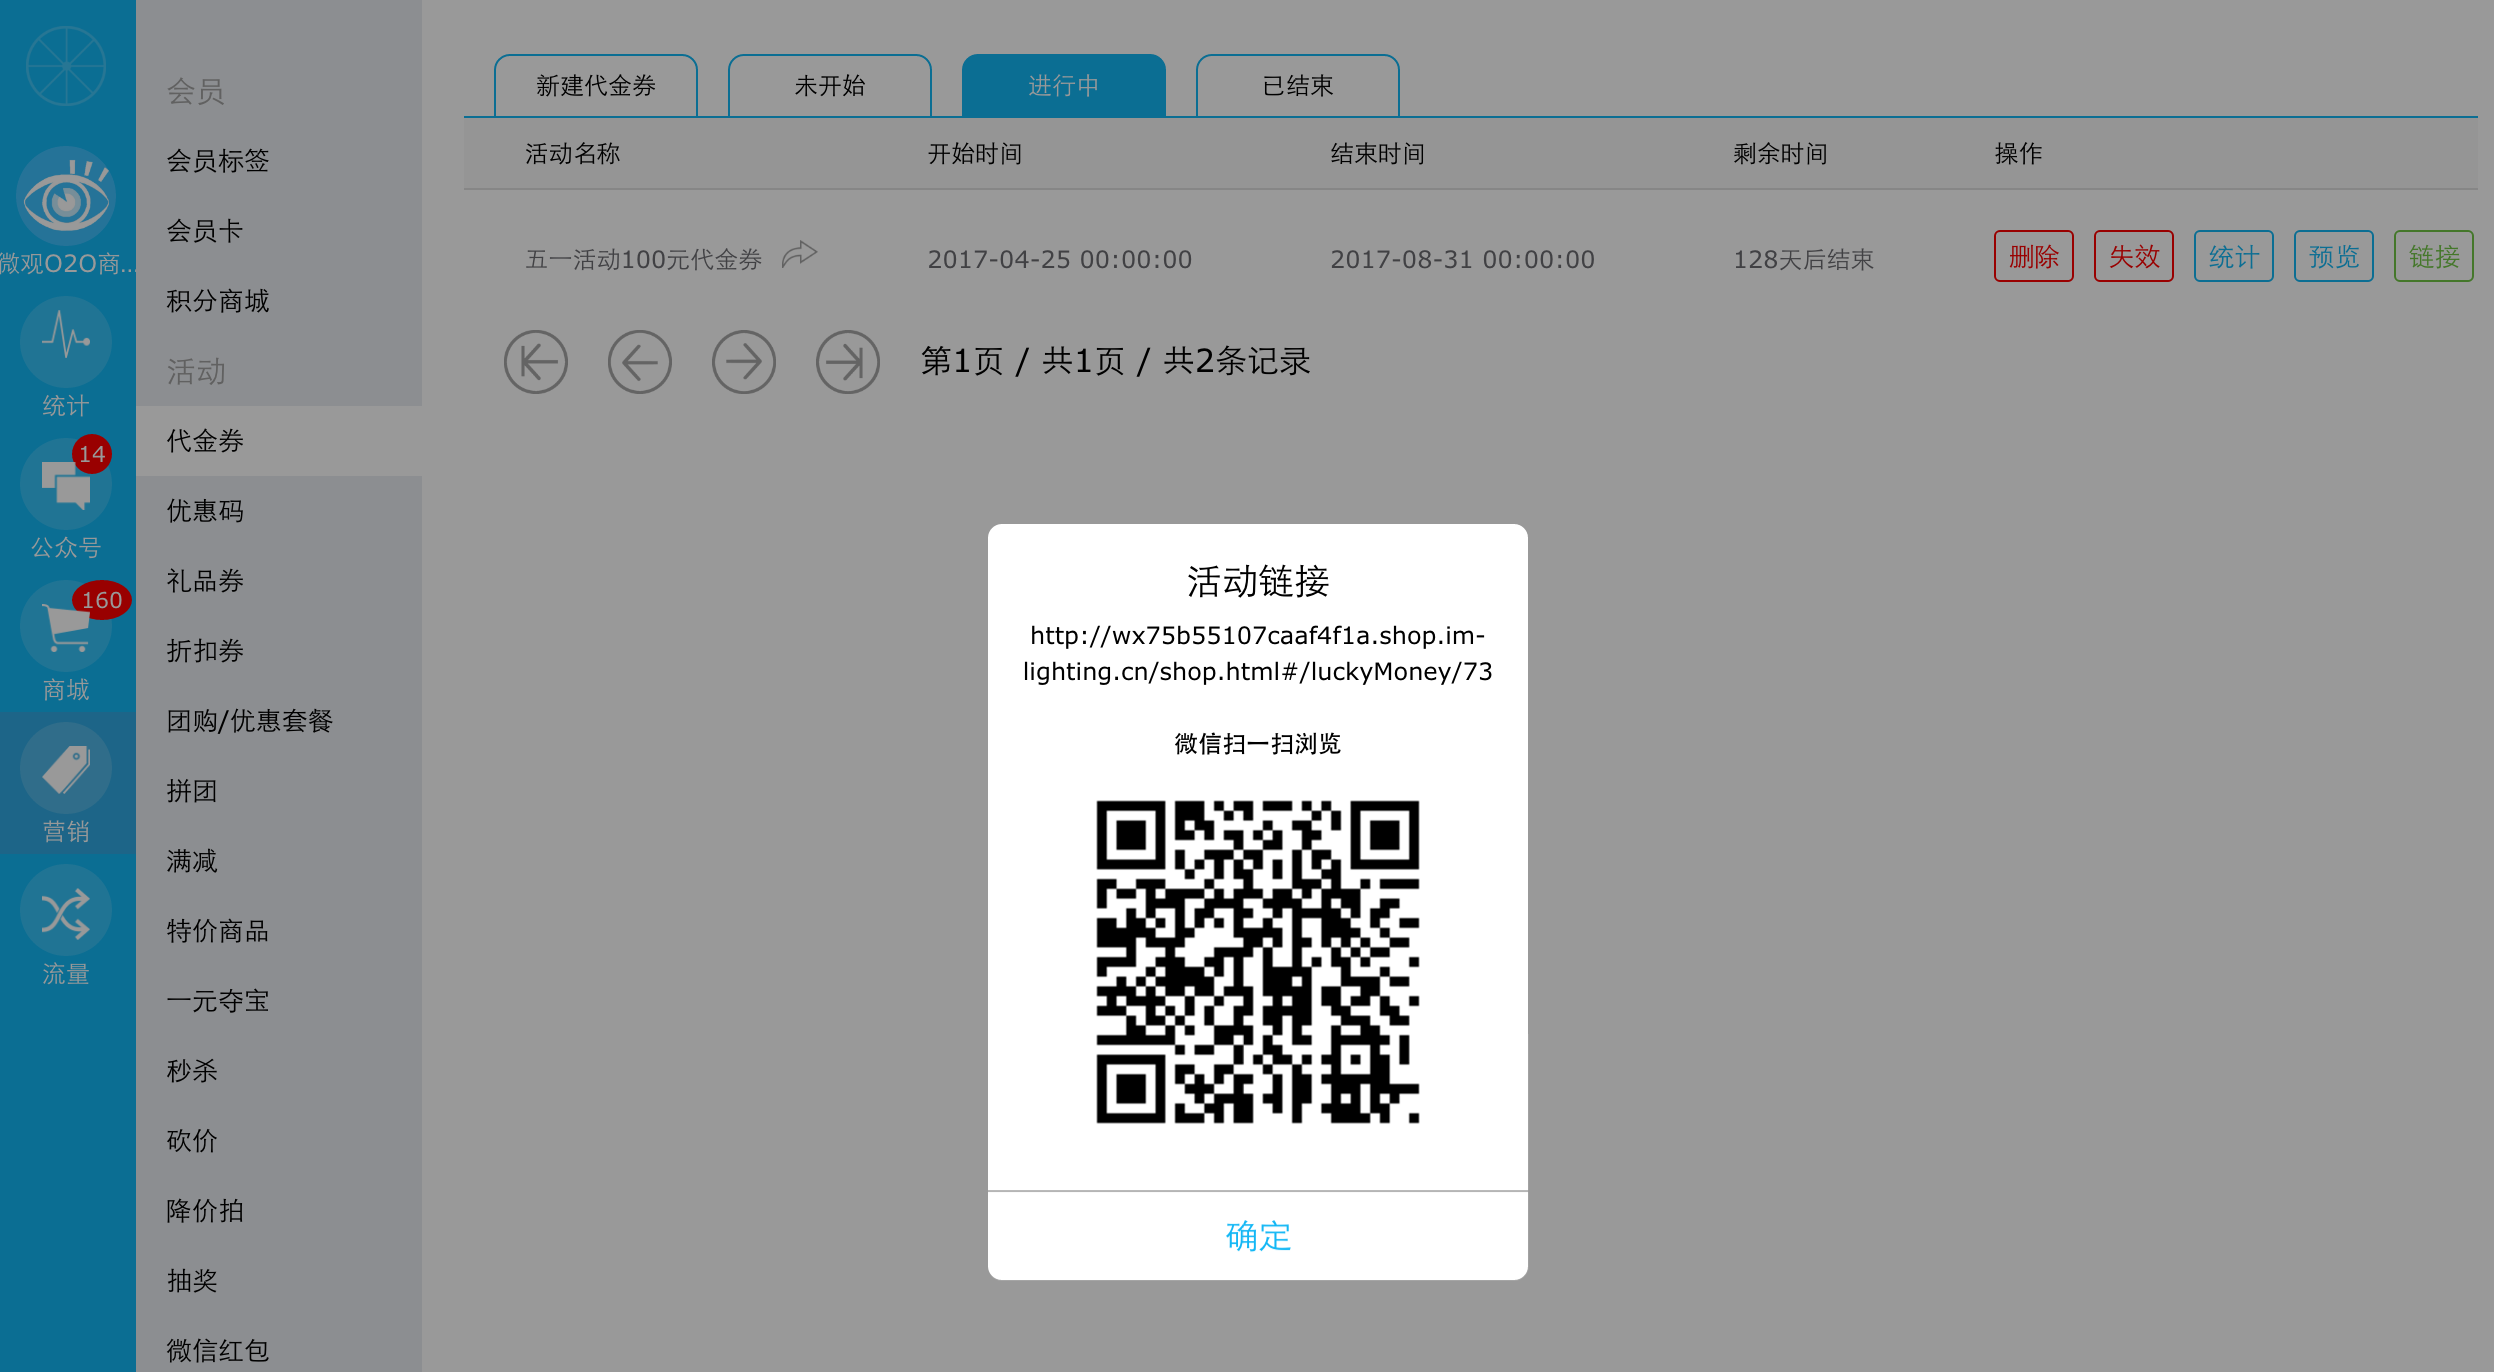Go to last page arrow button

[848, 362]
